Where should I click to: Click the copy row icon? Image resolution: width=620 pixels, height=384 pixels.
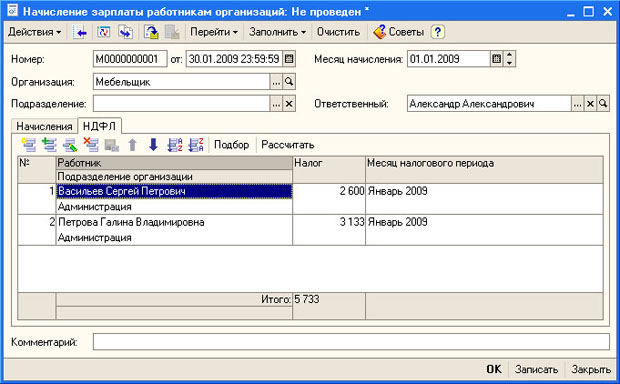[x=49, y=145]
